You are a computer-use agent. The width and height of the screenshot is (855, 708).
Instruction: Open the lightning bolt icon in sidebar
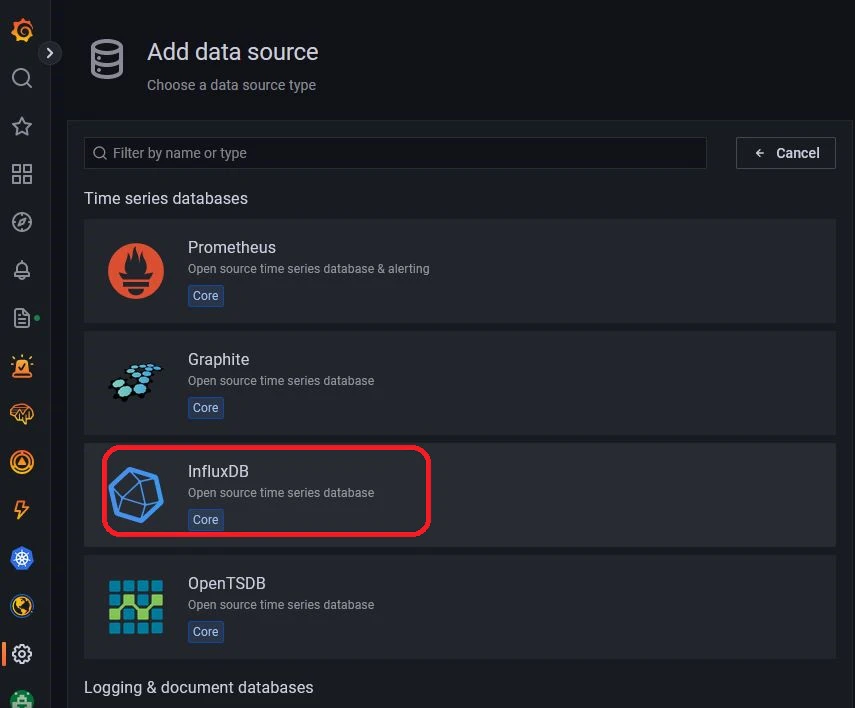pos(22,510)
